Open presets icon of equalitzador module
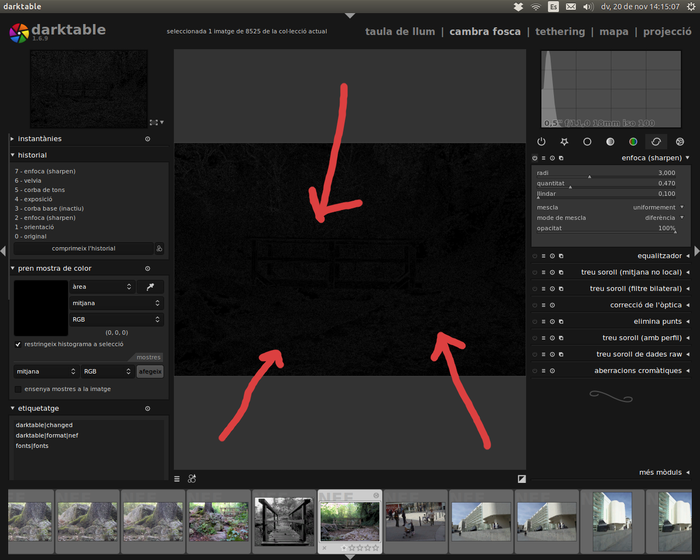Screen dimensions: 700x560 tap(543, 256)
